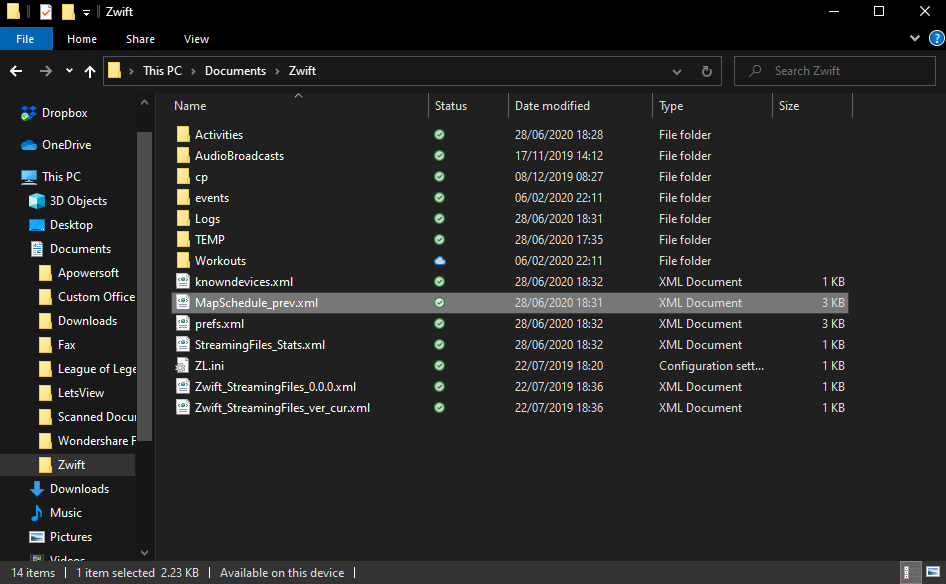Click navigation pane scroll-down arrow
This screenshot has width=946, height=584.
[x=144, y=553]
